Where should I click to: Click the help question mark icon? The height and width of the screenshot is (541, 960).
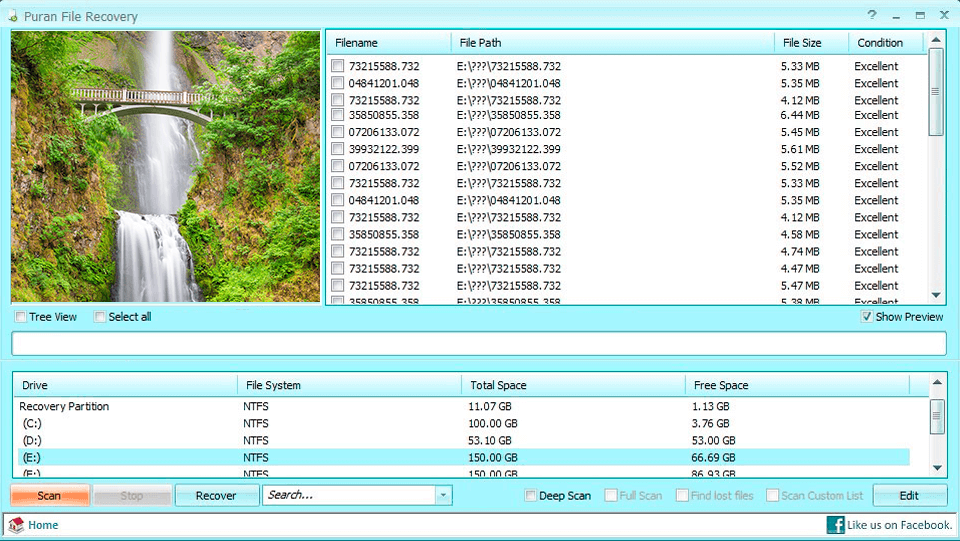tap(872, 15)
